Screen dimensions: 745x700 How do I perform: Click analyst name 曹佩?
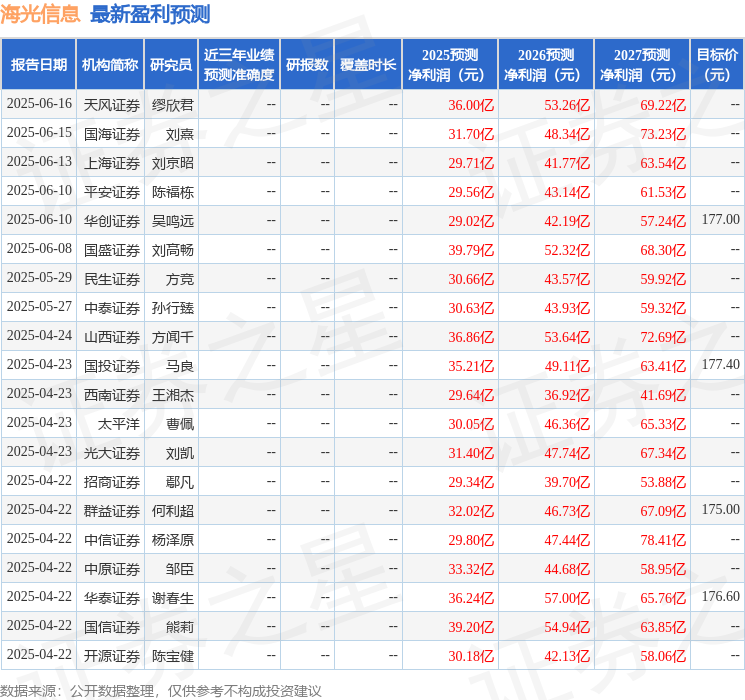[180, 424]
